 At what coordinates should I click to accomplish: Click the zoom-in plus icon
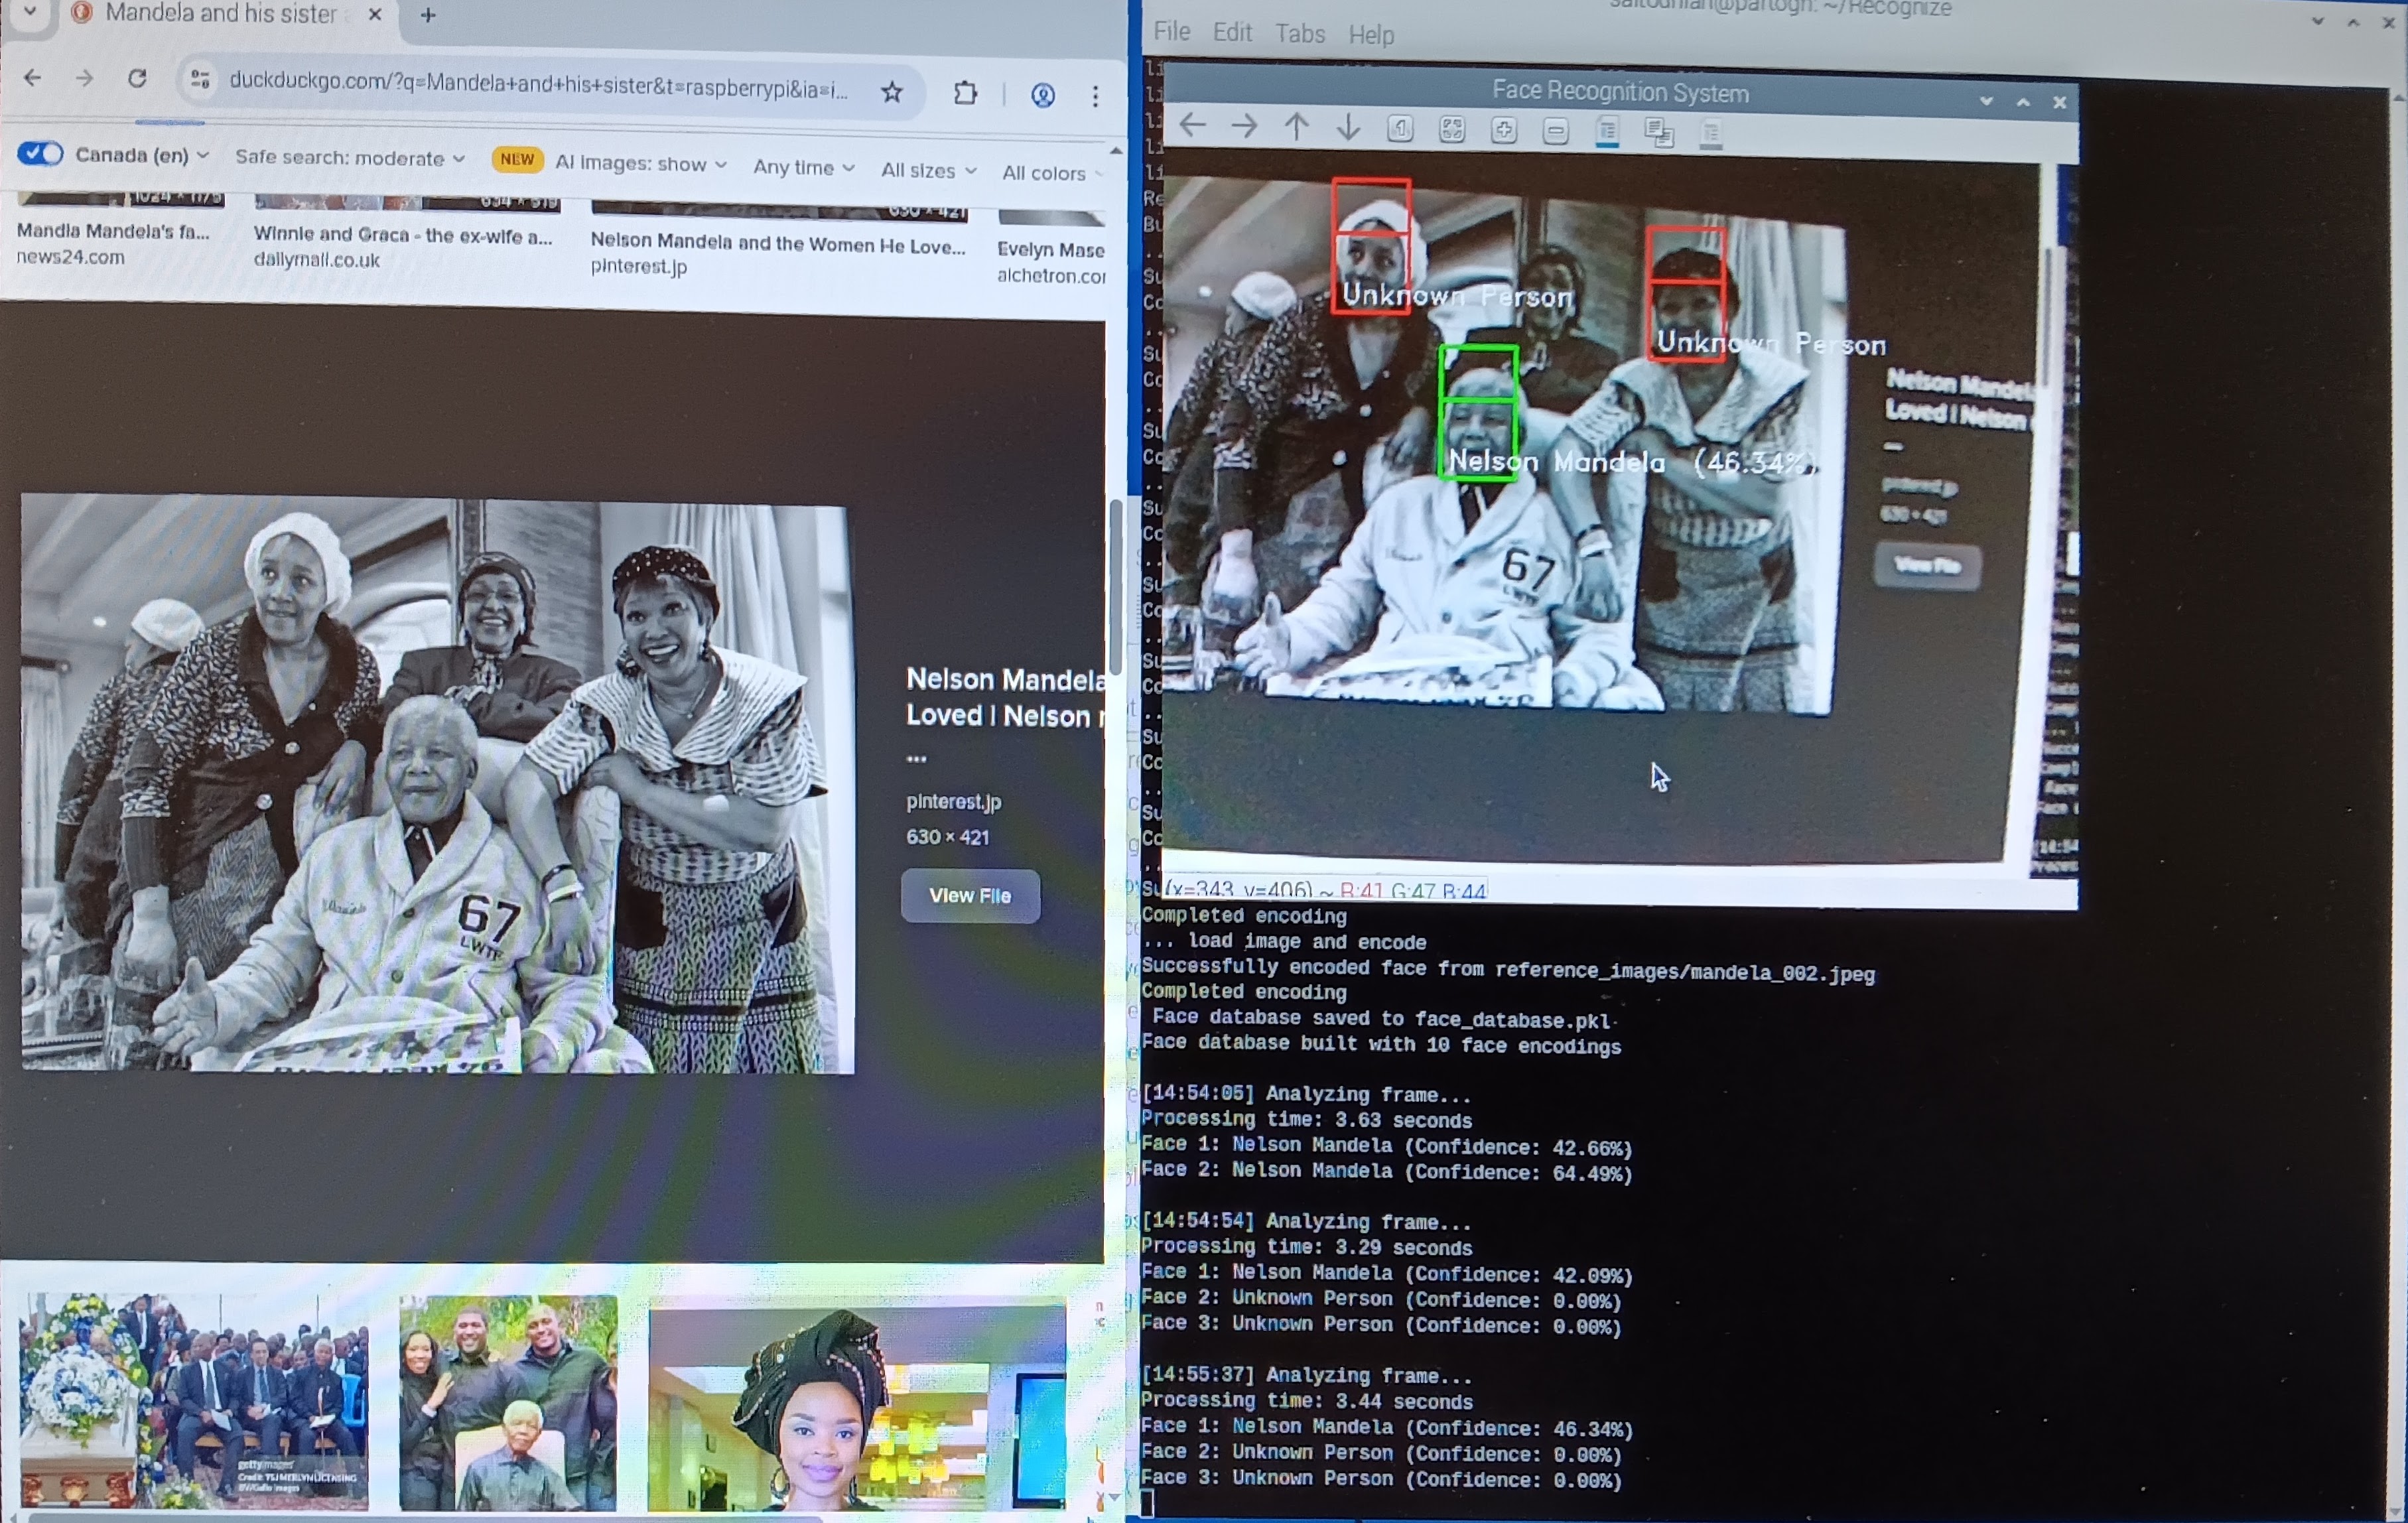pos(1504,131)
